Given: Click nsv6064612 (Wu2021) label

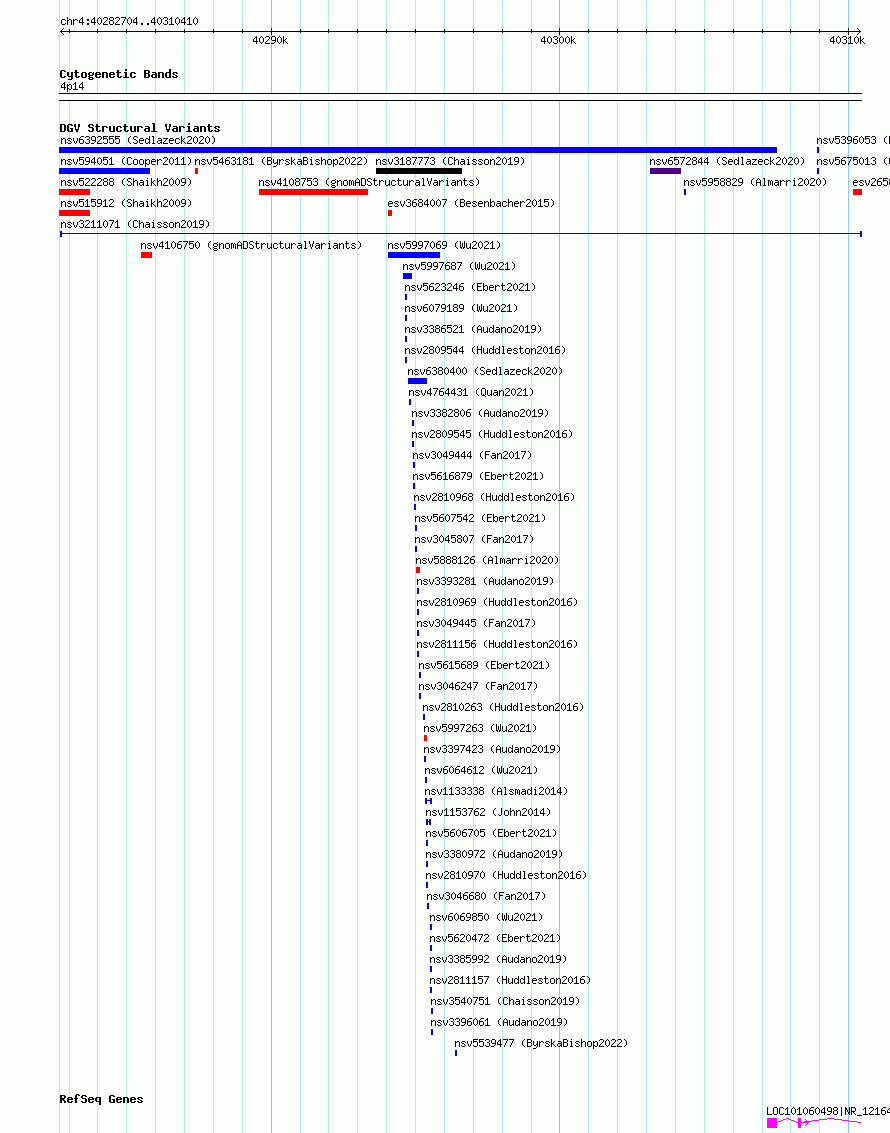Looking at the screenshot, I should coord(482,769).
